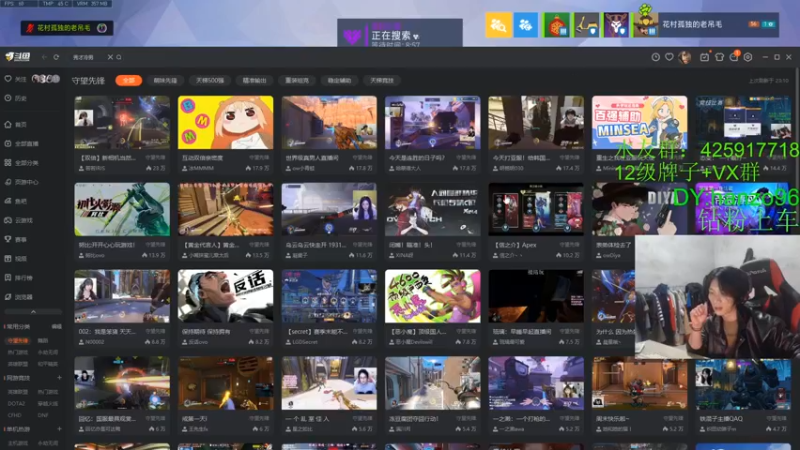Clear the search box with the X
Image resolution: width=800 pixels, height=450 pixels.
click(110, 57)
